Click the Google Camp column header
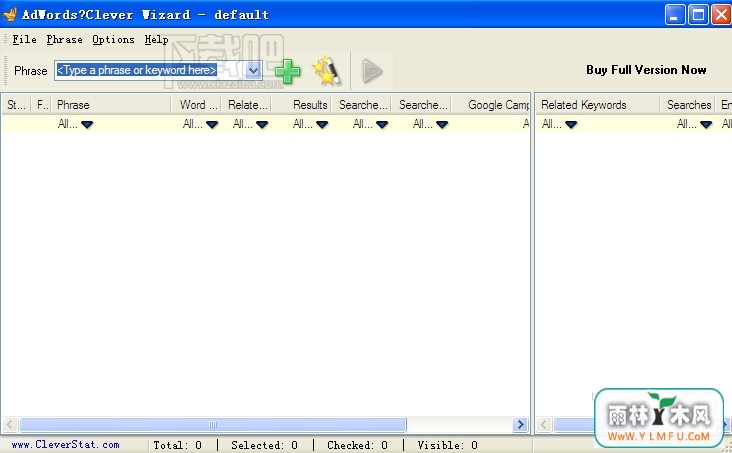732x453 pixels. click(x=491, y=105)
